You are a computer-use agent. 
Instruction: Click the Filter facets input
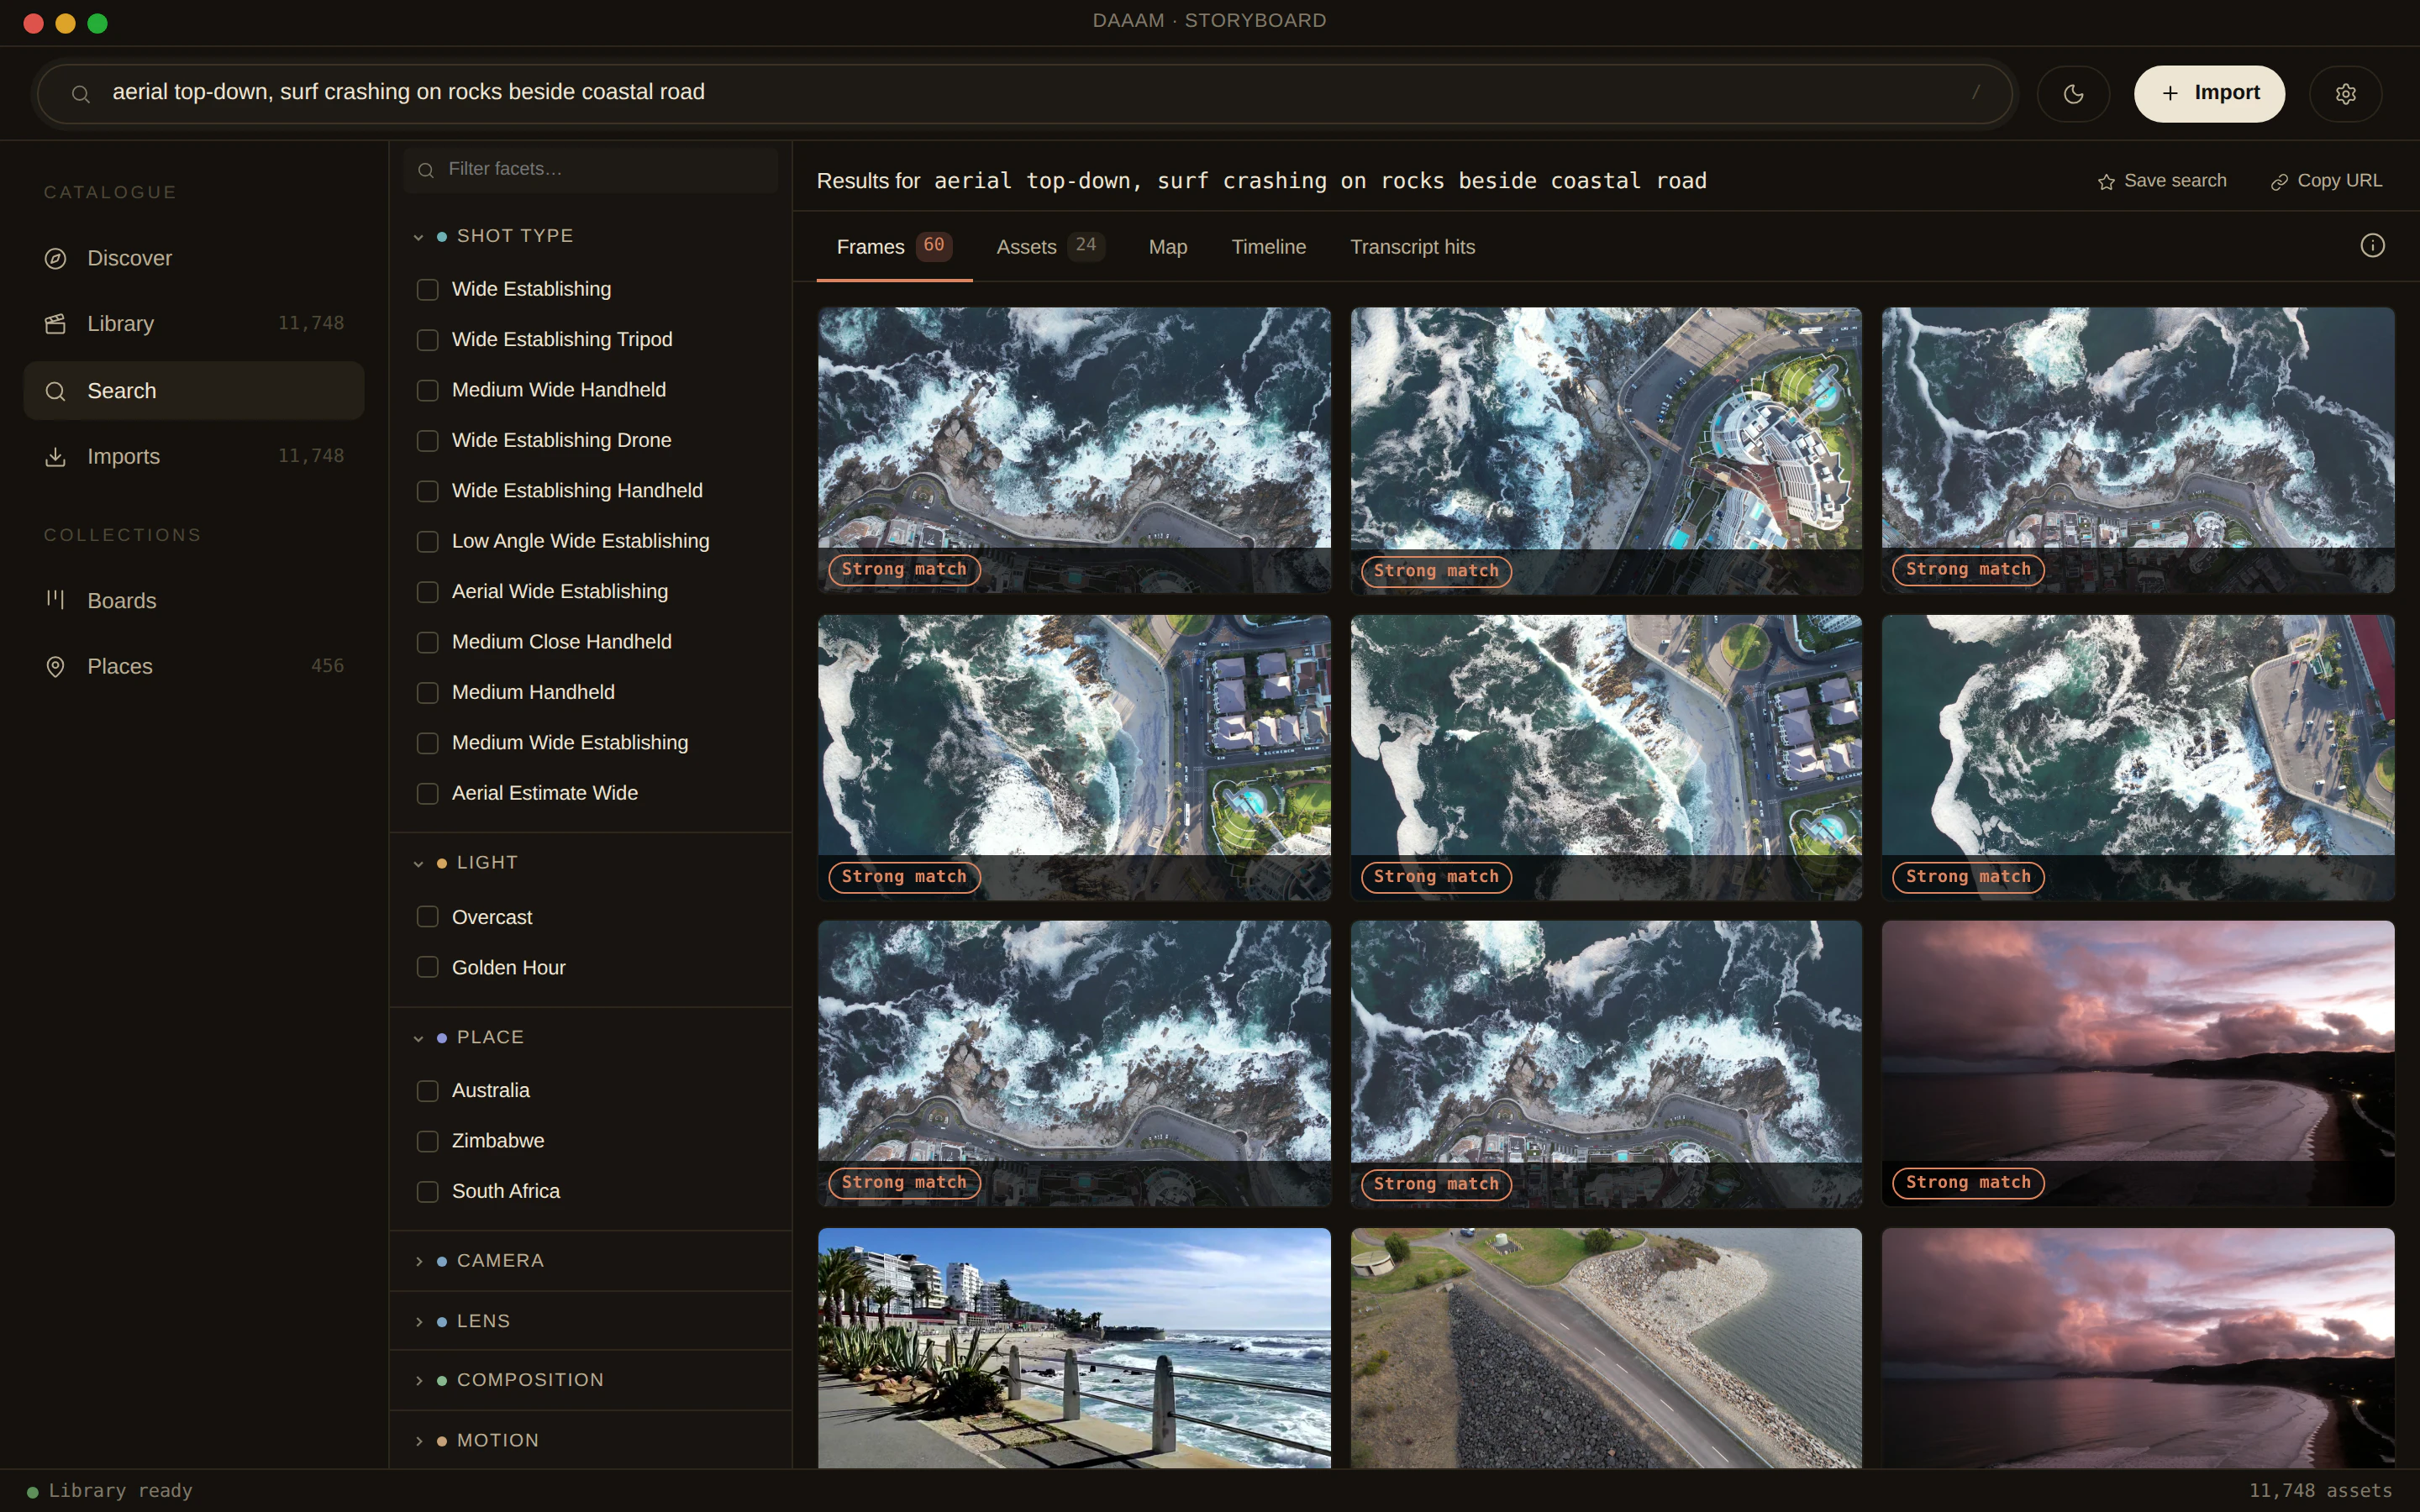[590, 170]
